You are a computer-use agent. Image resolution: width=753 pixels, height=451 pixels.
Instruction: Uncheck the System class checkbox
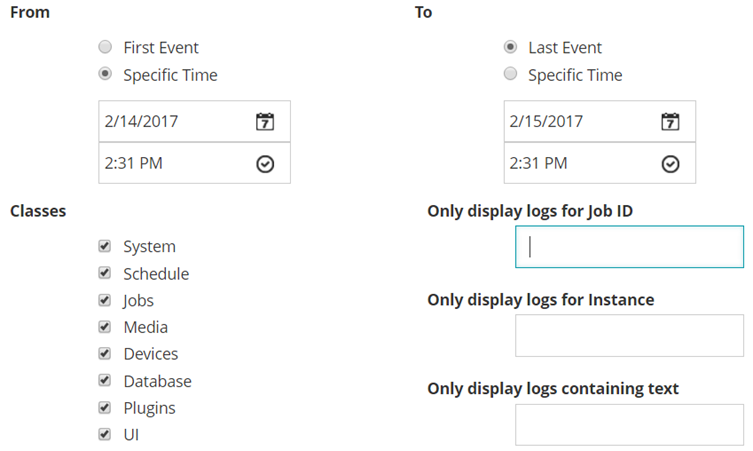[x=105, y=246]
